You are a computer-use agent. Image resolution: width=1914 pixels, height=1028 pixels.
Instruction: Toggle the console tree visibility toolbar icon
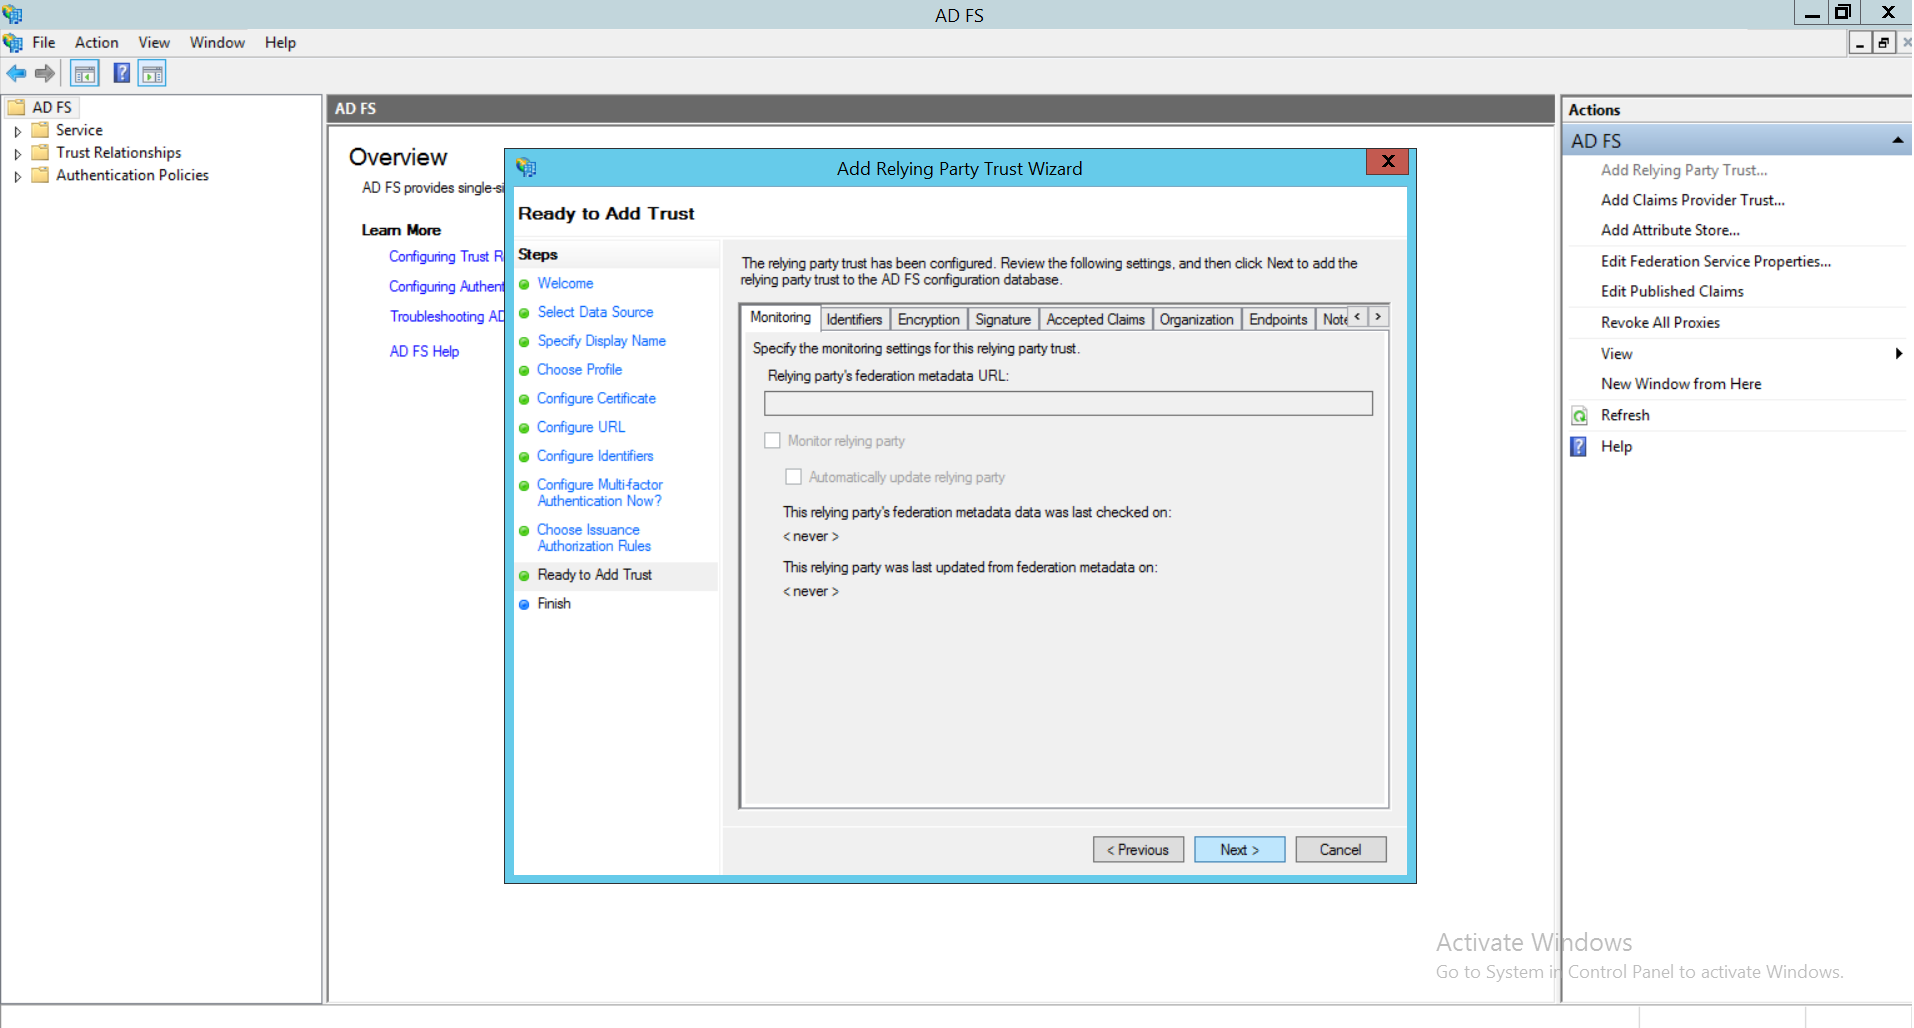(84, 72)
